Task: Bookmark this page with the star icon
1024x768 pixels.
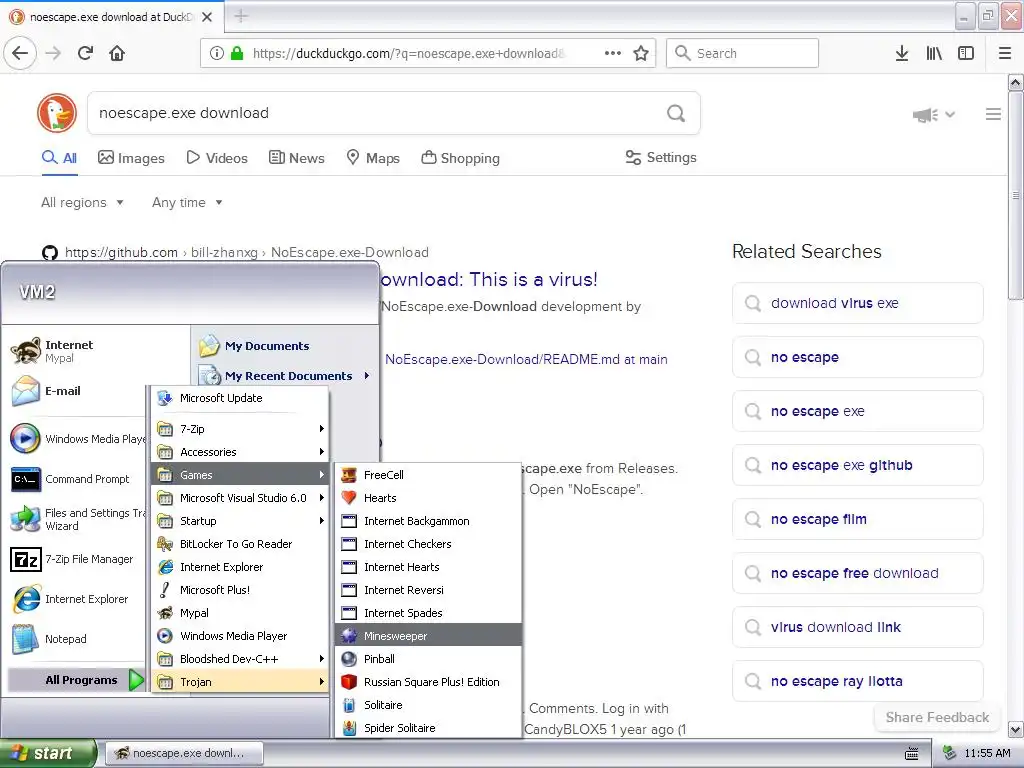Action: point(641,53)
